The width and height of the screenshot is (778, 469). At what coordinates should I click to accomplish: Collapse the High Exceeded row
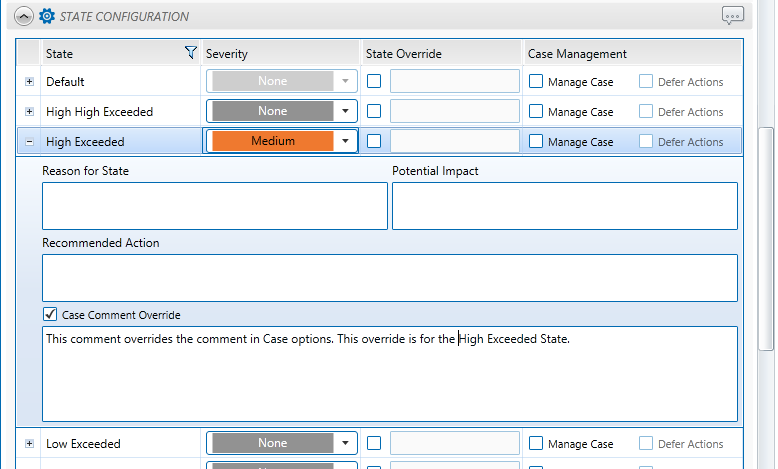click(29, 142)
